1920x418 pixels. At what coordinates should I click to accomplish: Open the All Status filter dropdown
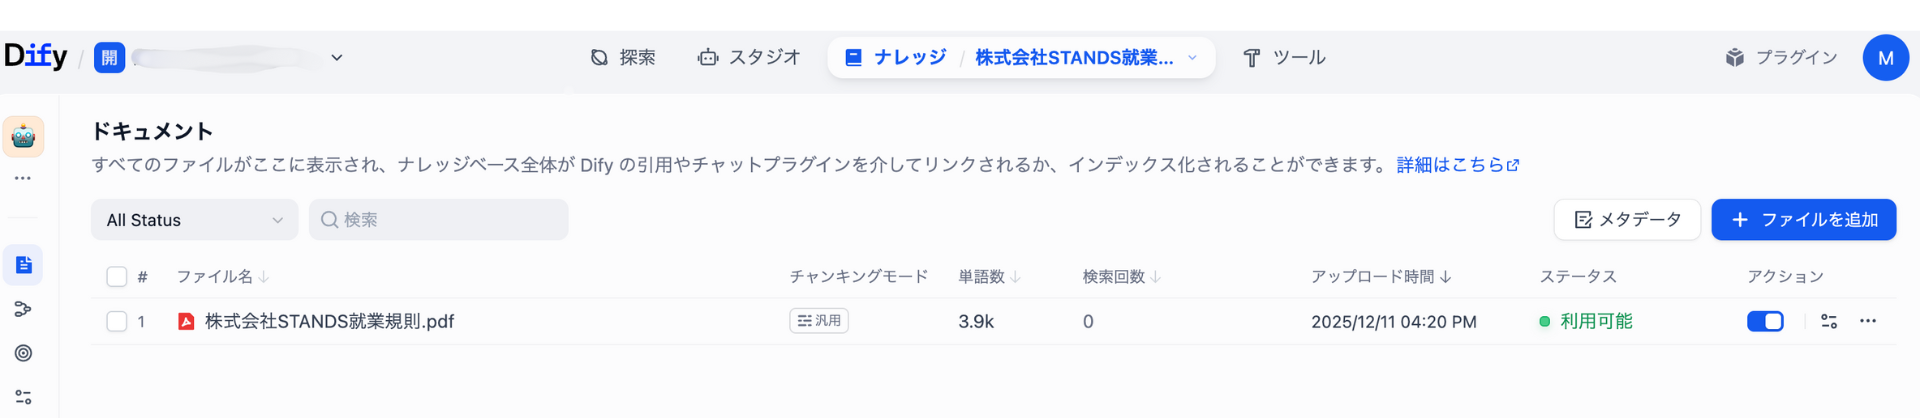tap(195, 220)
